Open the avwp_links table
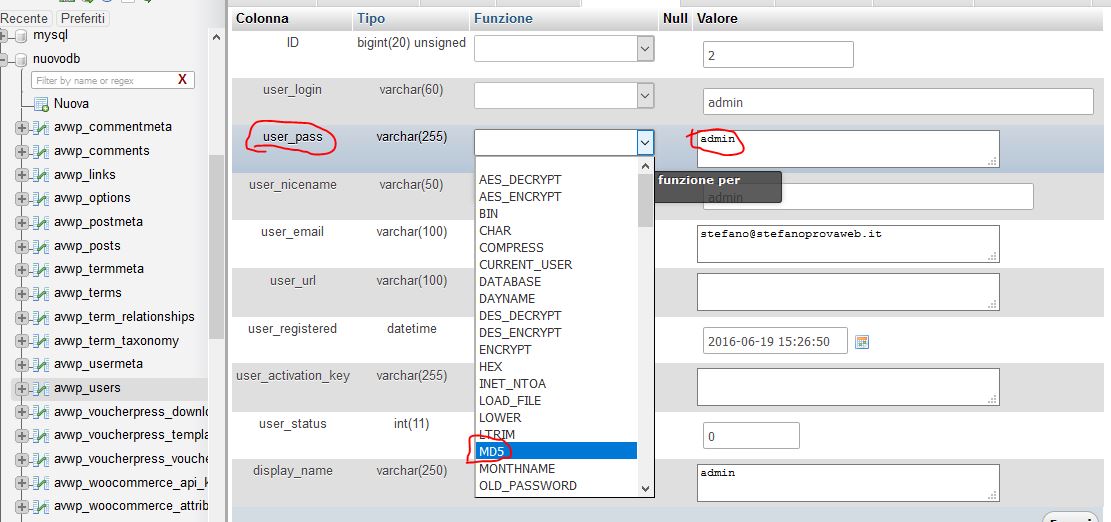The width and height of the screenshot is (1111, 522). coord(84,175)
